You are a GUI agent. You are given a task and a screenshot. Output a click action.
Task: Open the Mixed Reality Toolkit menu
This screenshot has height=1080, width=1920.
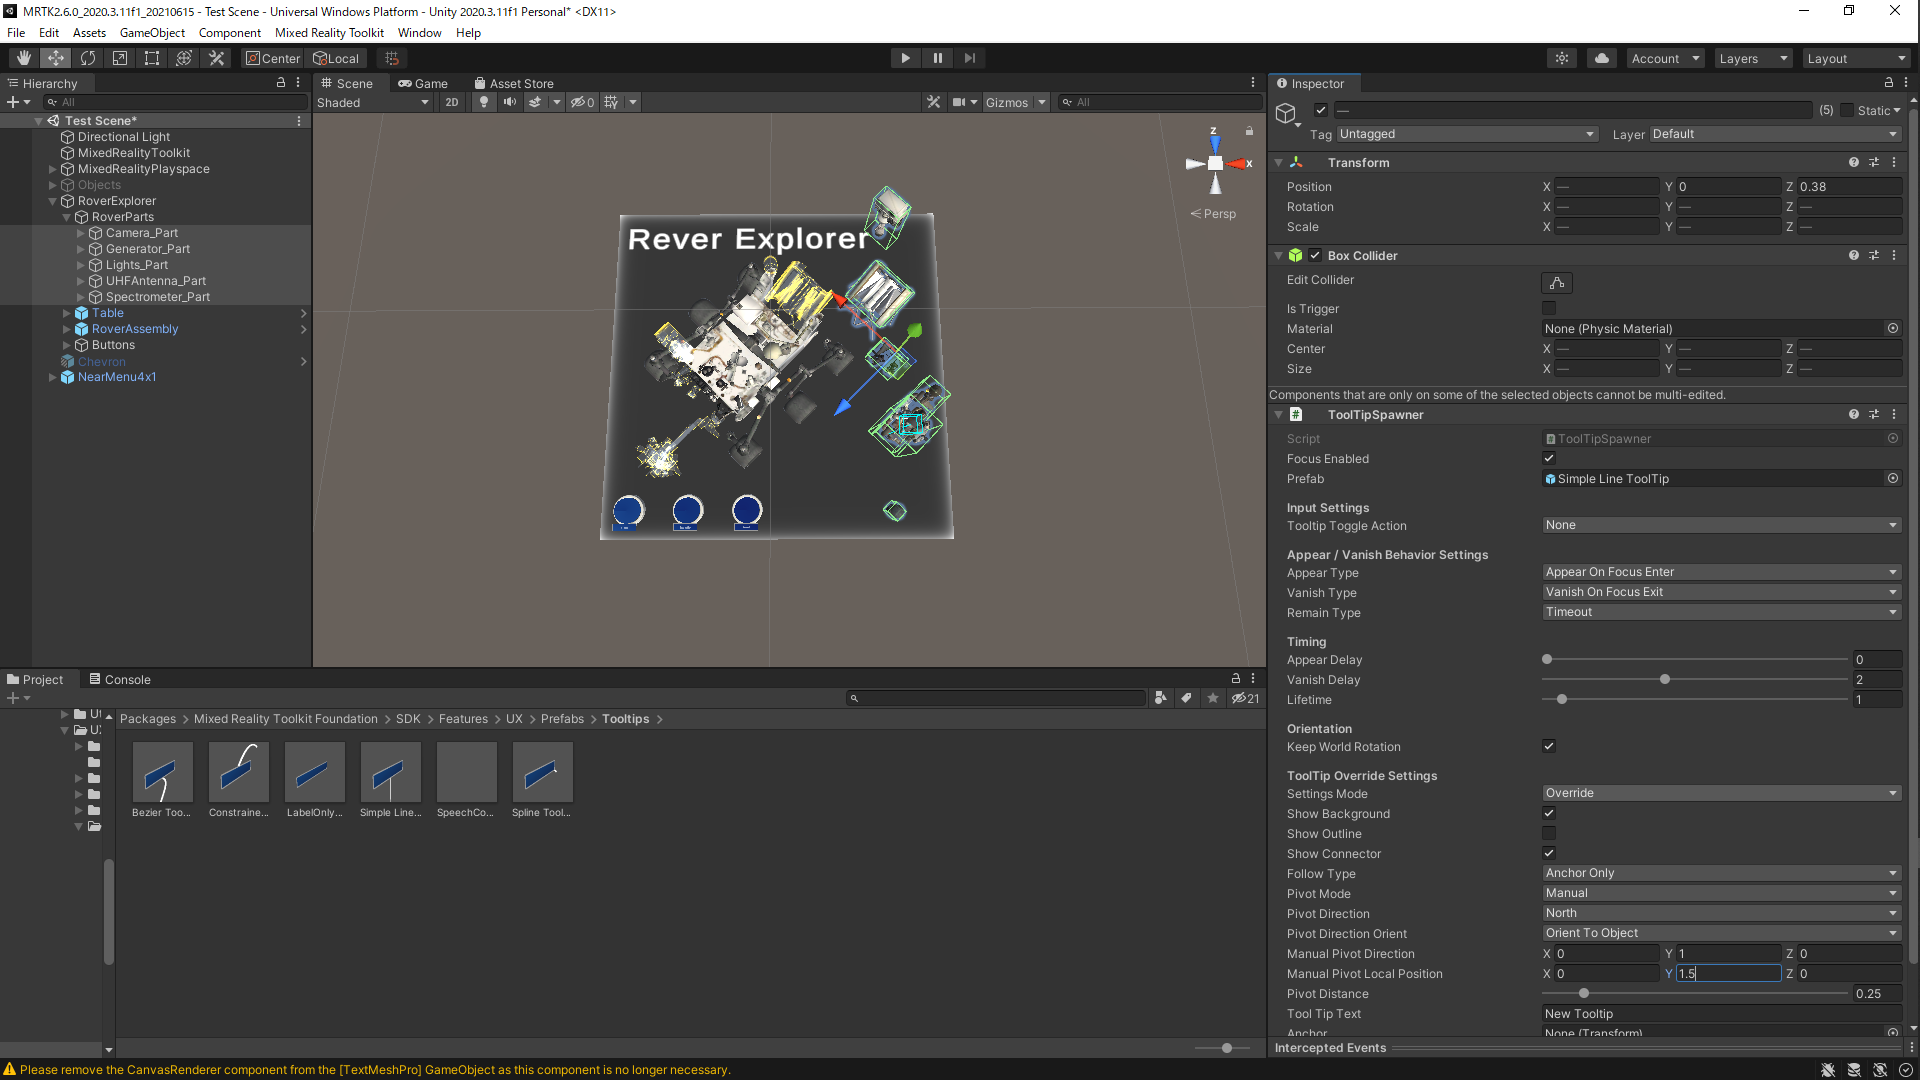[329, 33]
